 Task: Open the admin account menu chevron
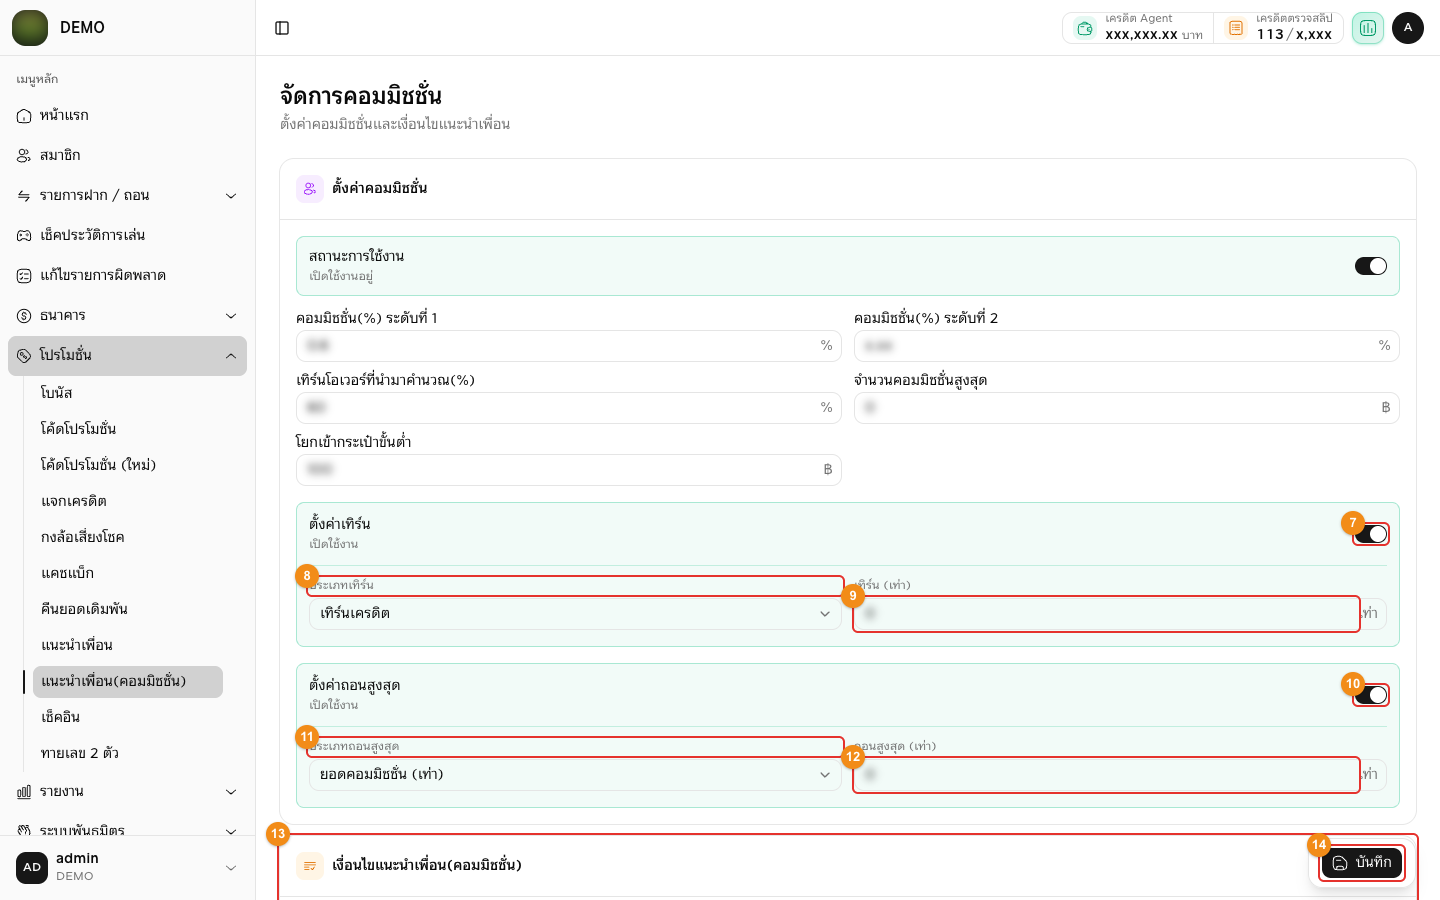pyautogui.click(x=231, y=868)
